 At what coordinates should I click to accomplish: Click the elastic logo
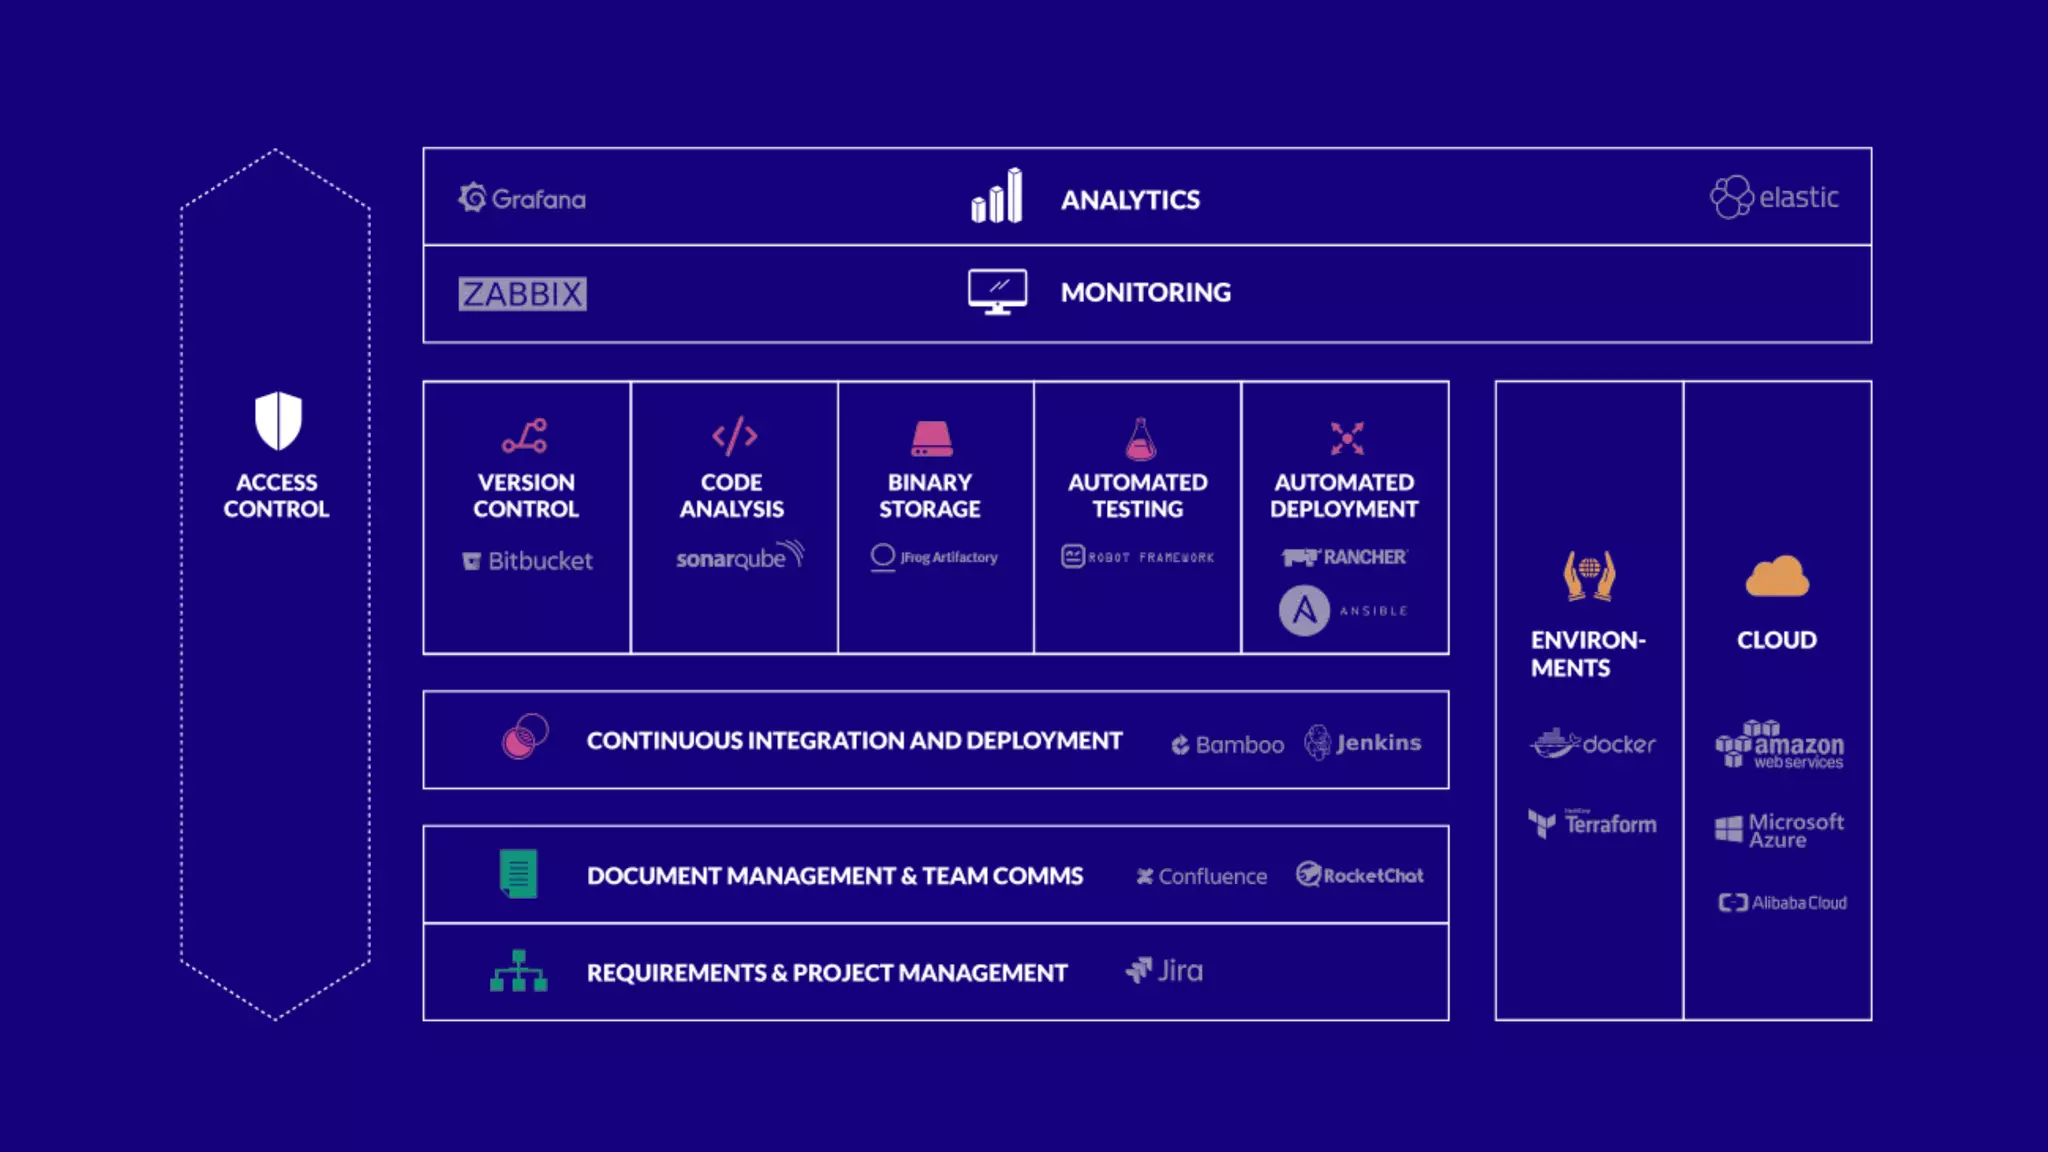[1774, 197]
